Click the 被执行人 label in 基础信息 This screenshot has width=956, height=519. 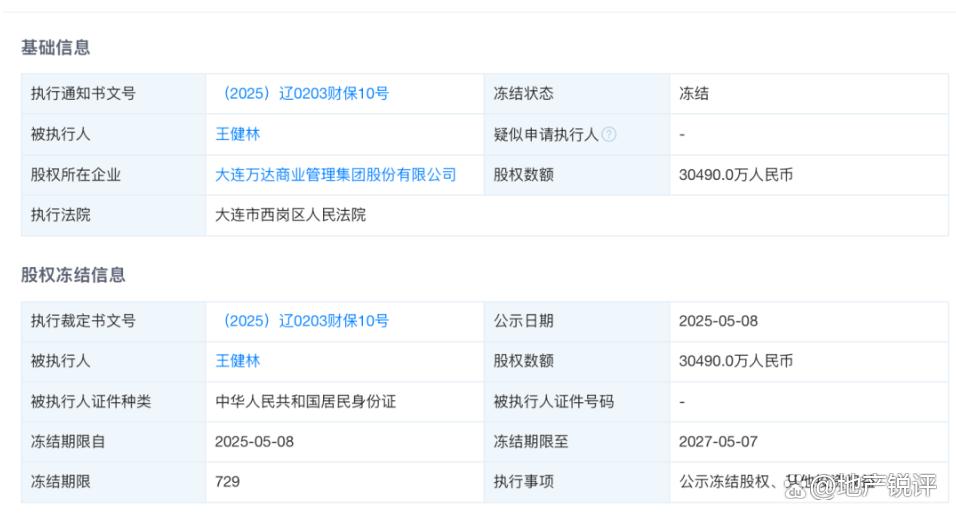pos(60,134)
